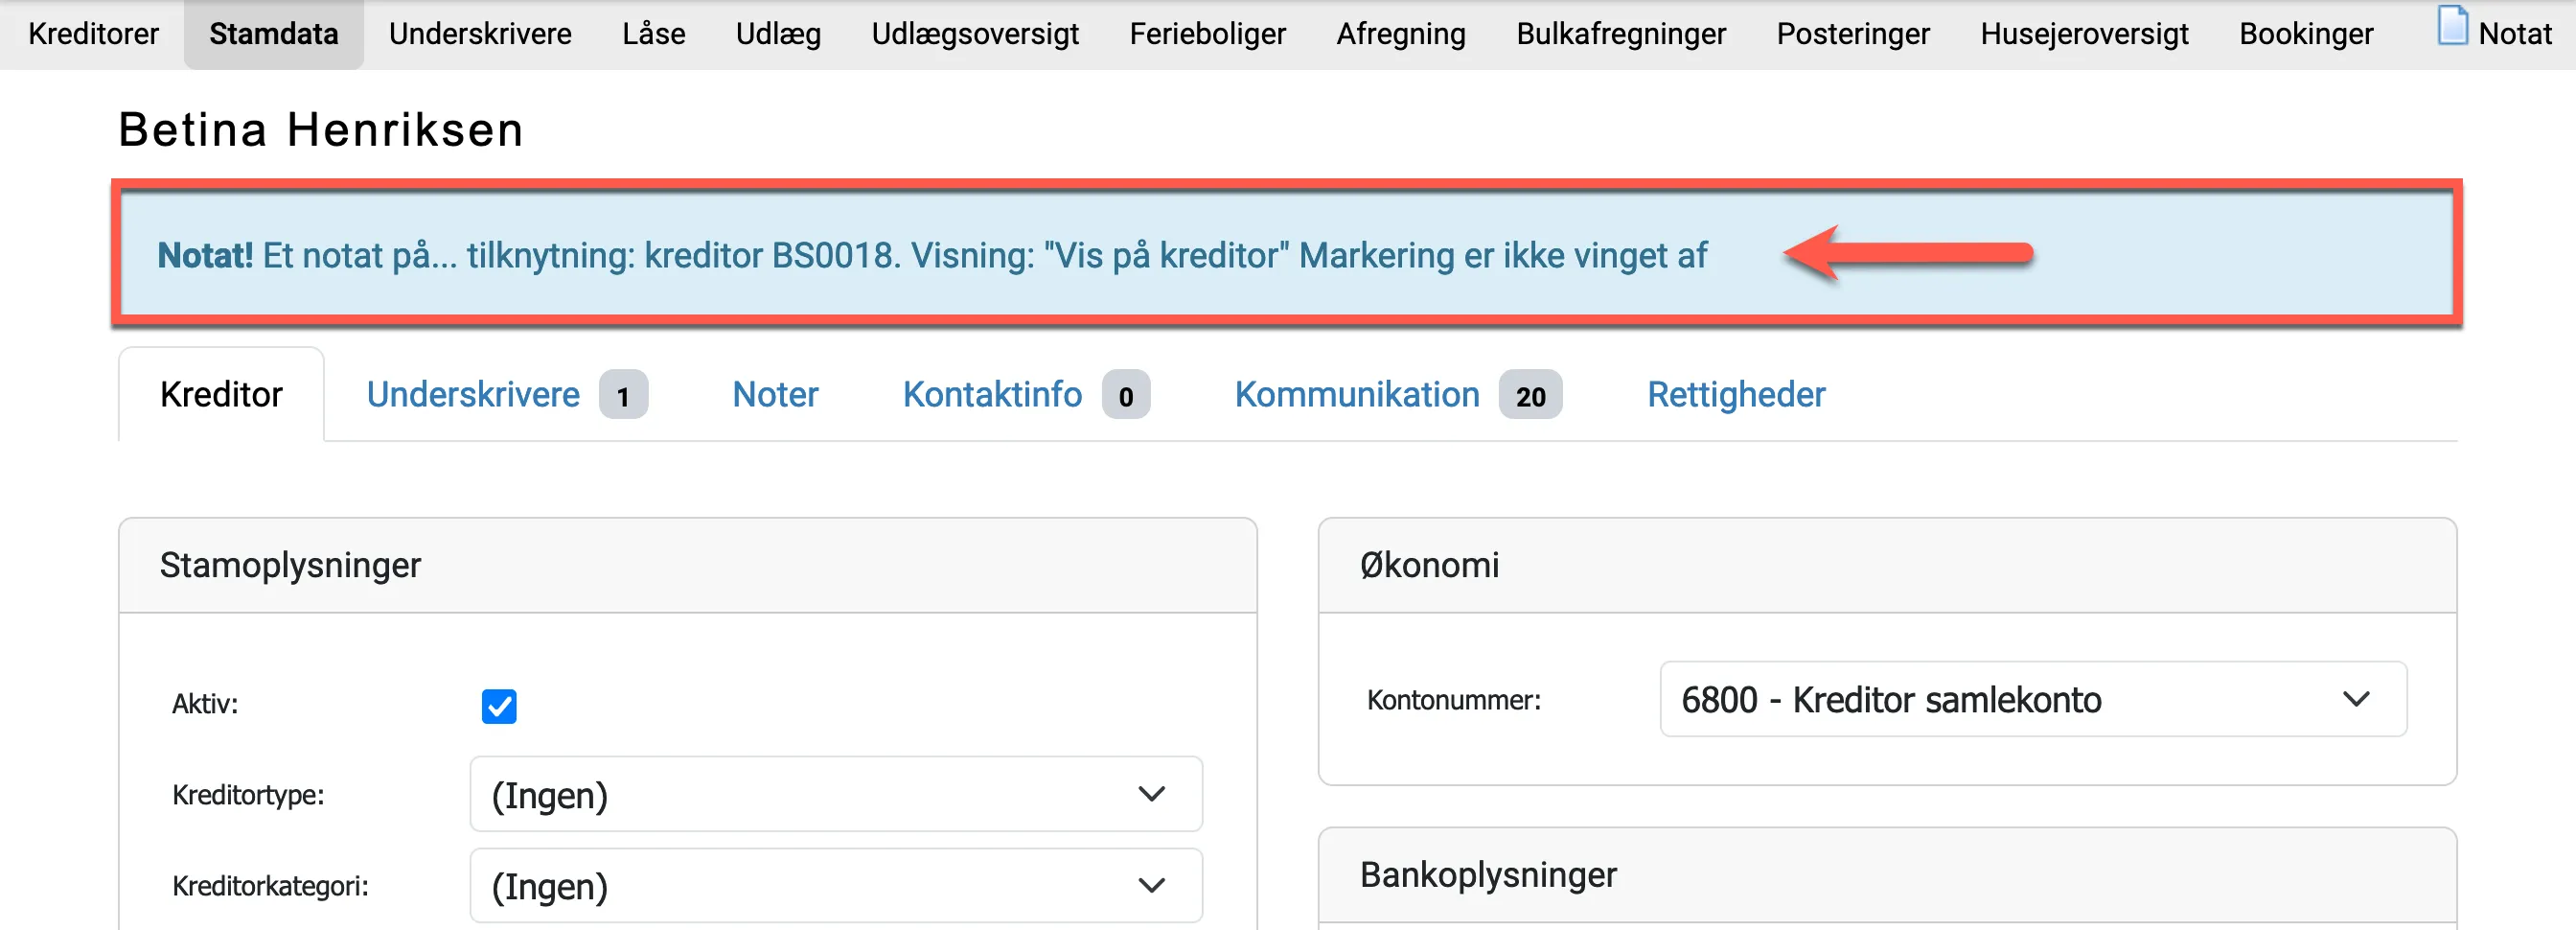
Task: Select the Rettigheder tab
Action: 1736,394
